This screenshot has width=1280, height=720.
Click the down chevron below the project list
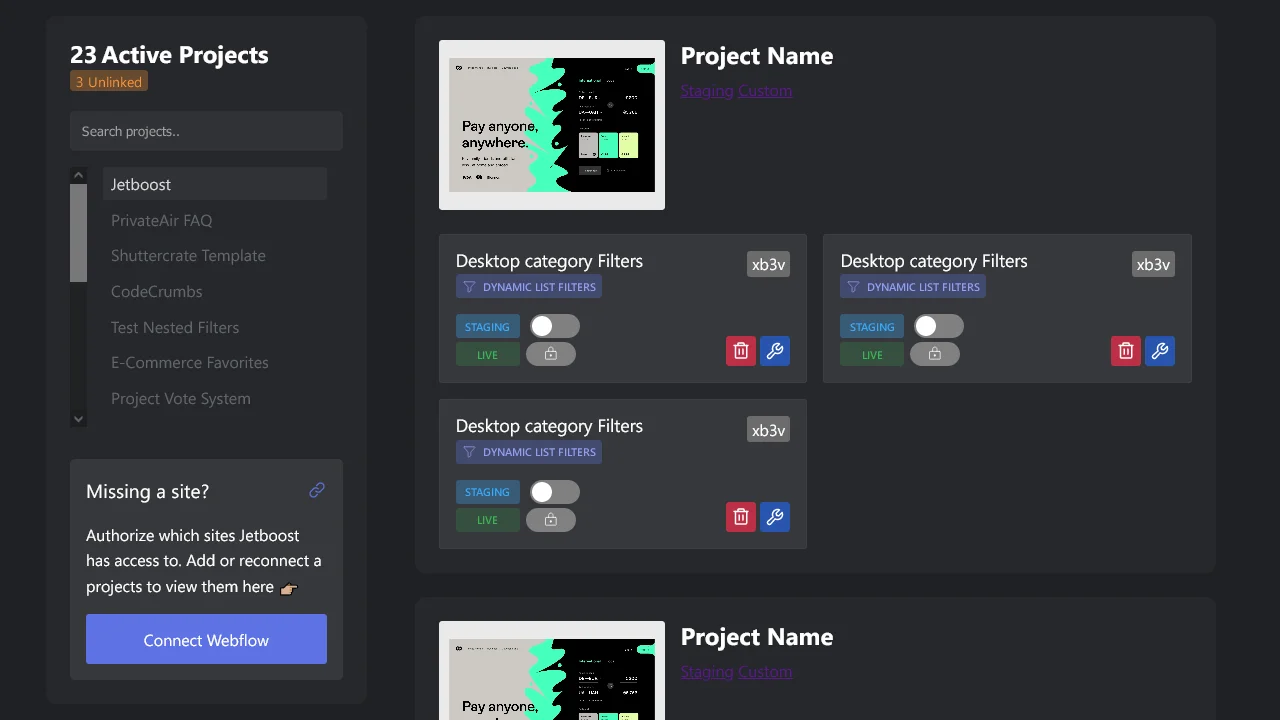click(78, 418)
